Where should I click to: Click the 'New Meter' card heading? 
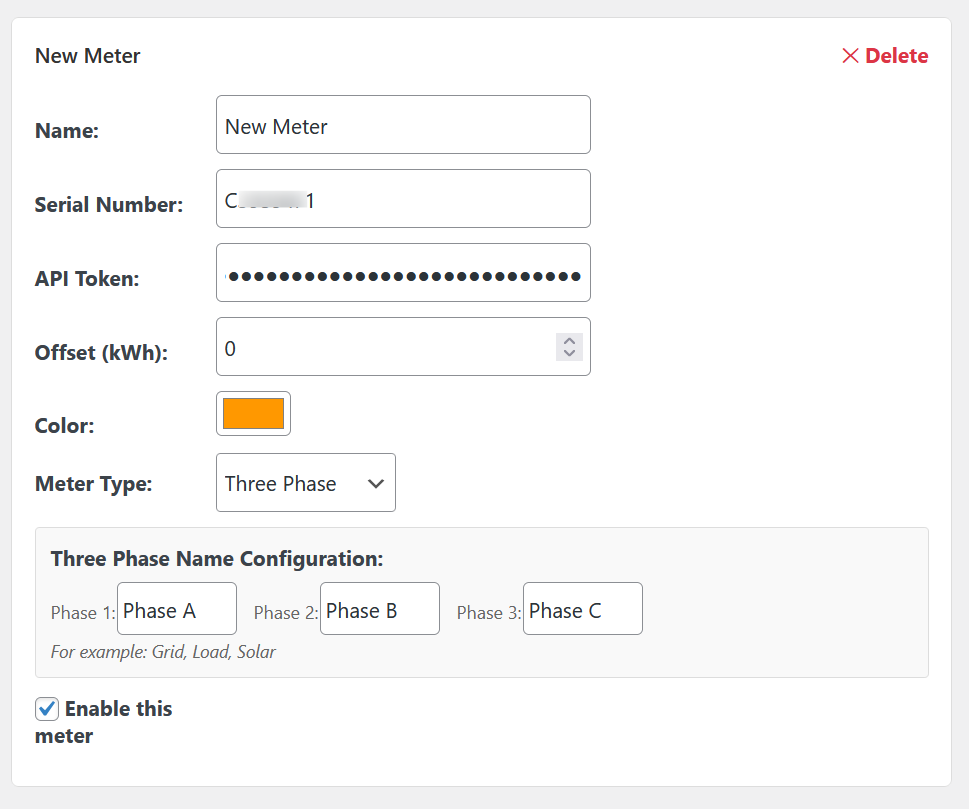pos(88,56)
